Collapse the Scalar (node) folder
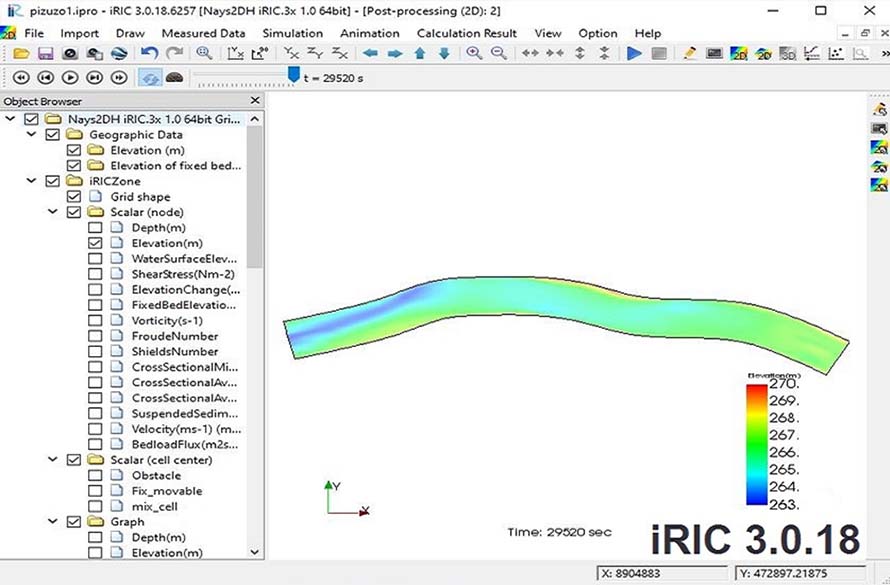Image resolution: width=890 pixels, height=585 pixels. (53, 212)
